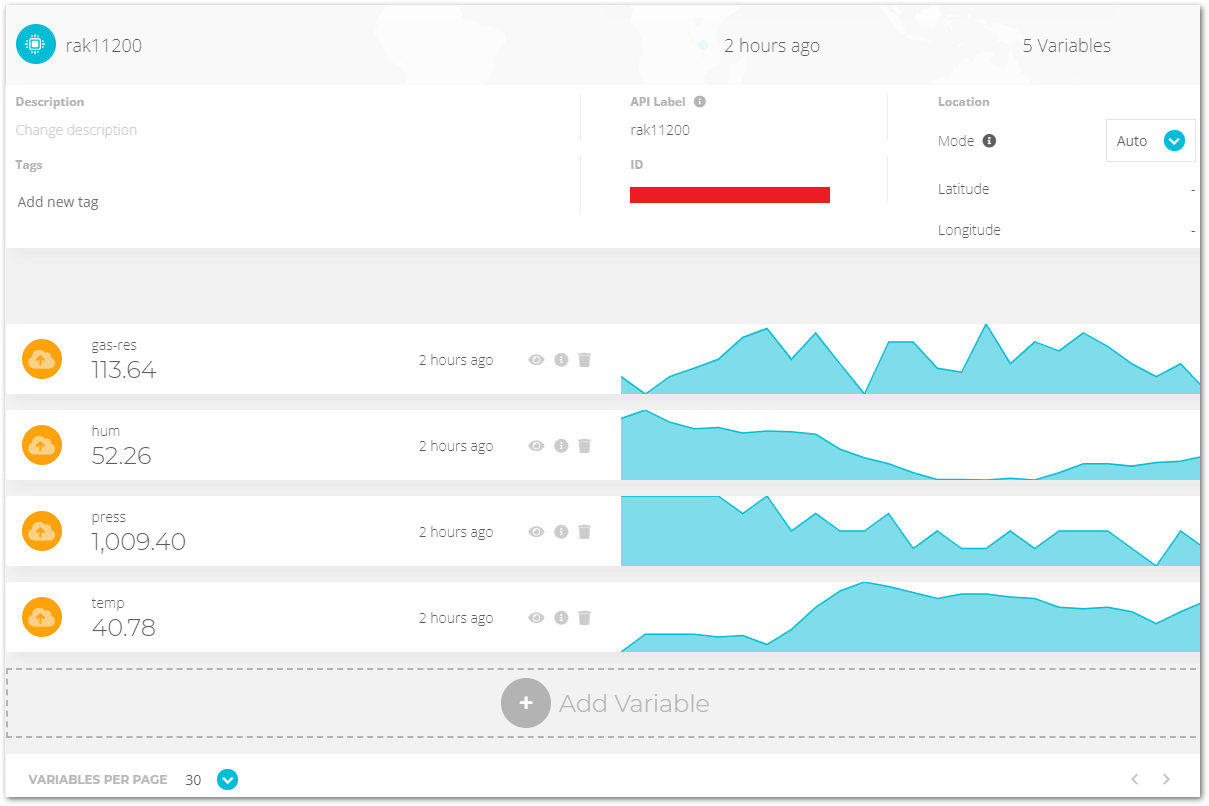Click Add new tag
The image size is (1209, 806).
point(57,201)
